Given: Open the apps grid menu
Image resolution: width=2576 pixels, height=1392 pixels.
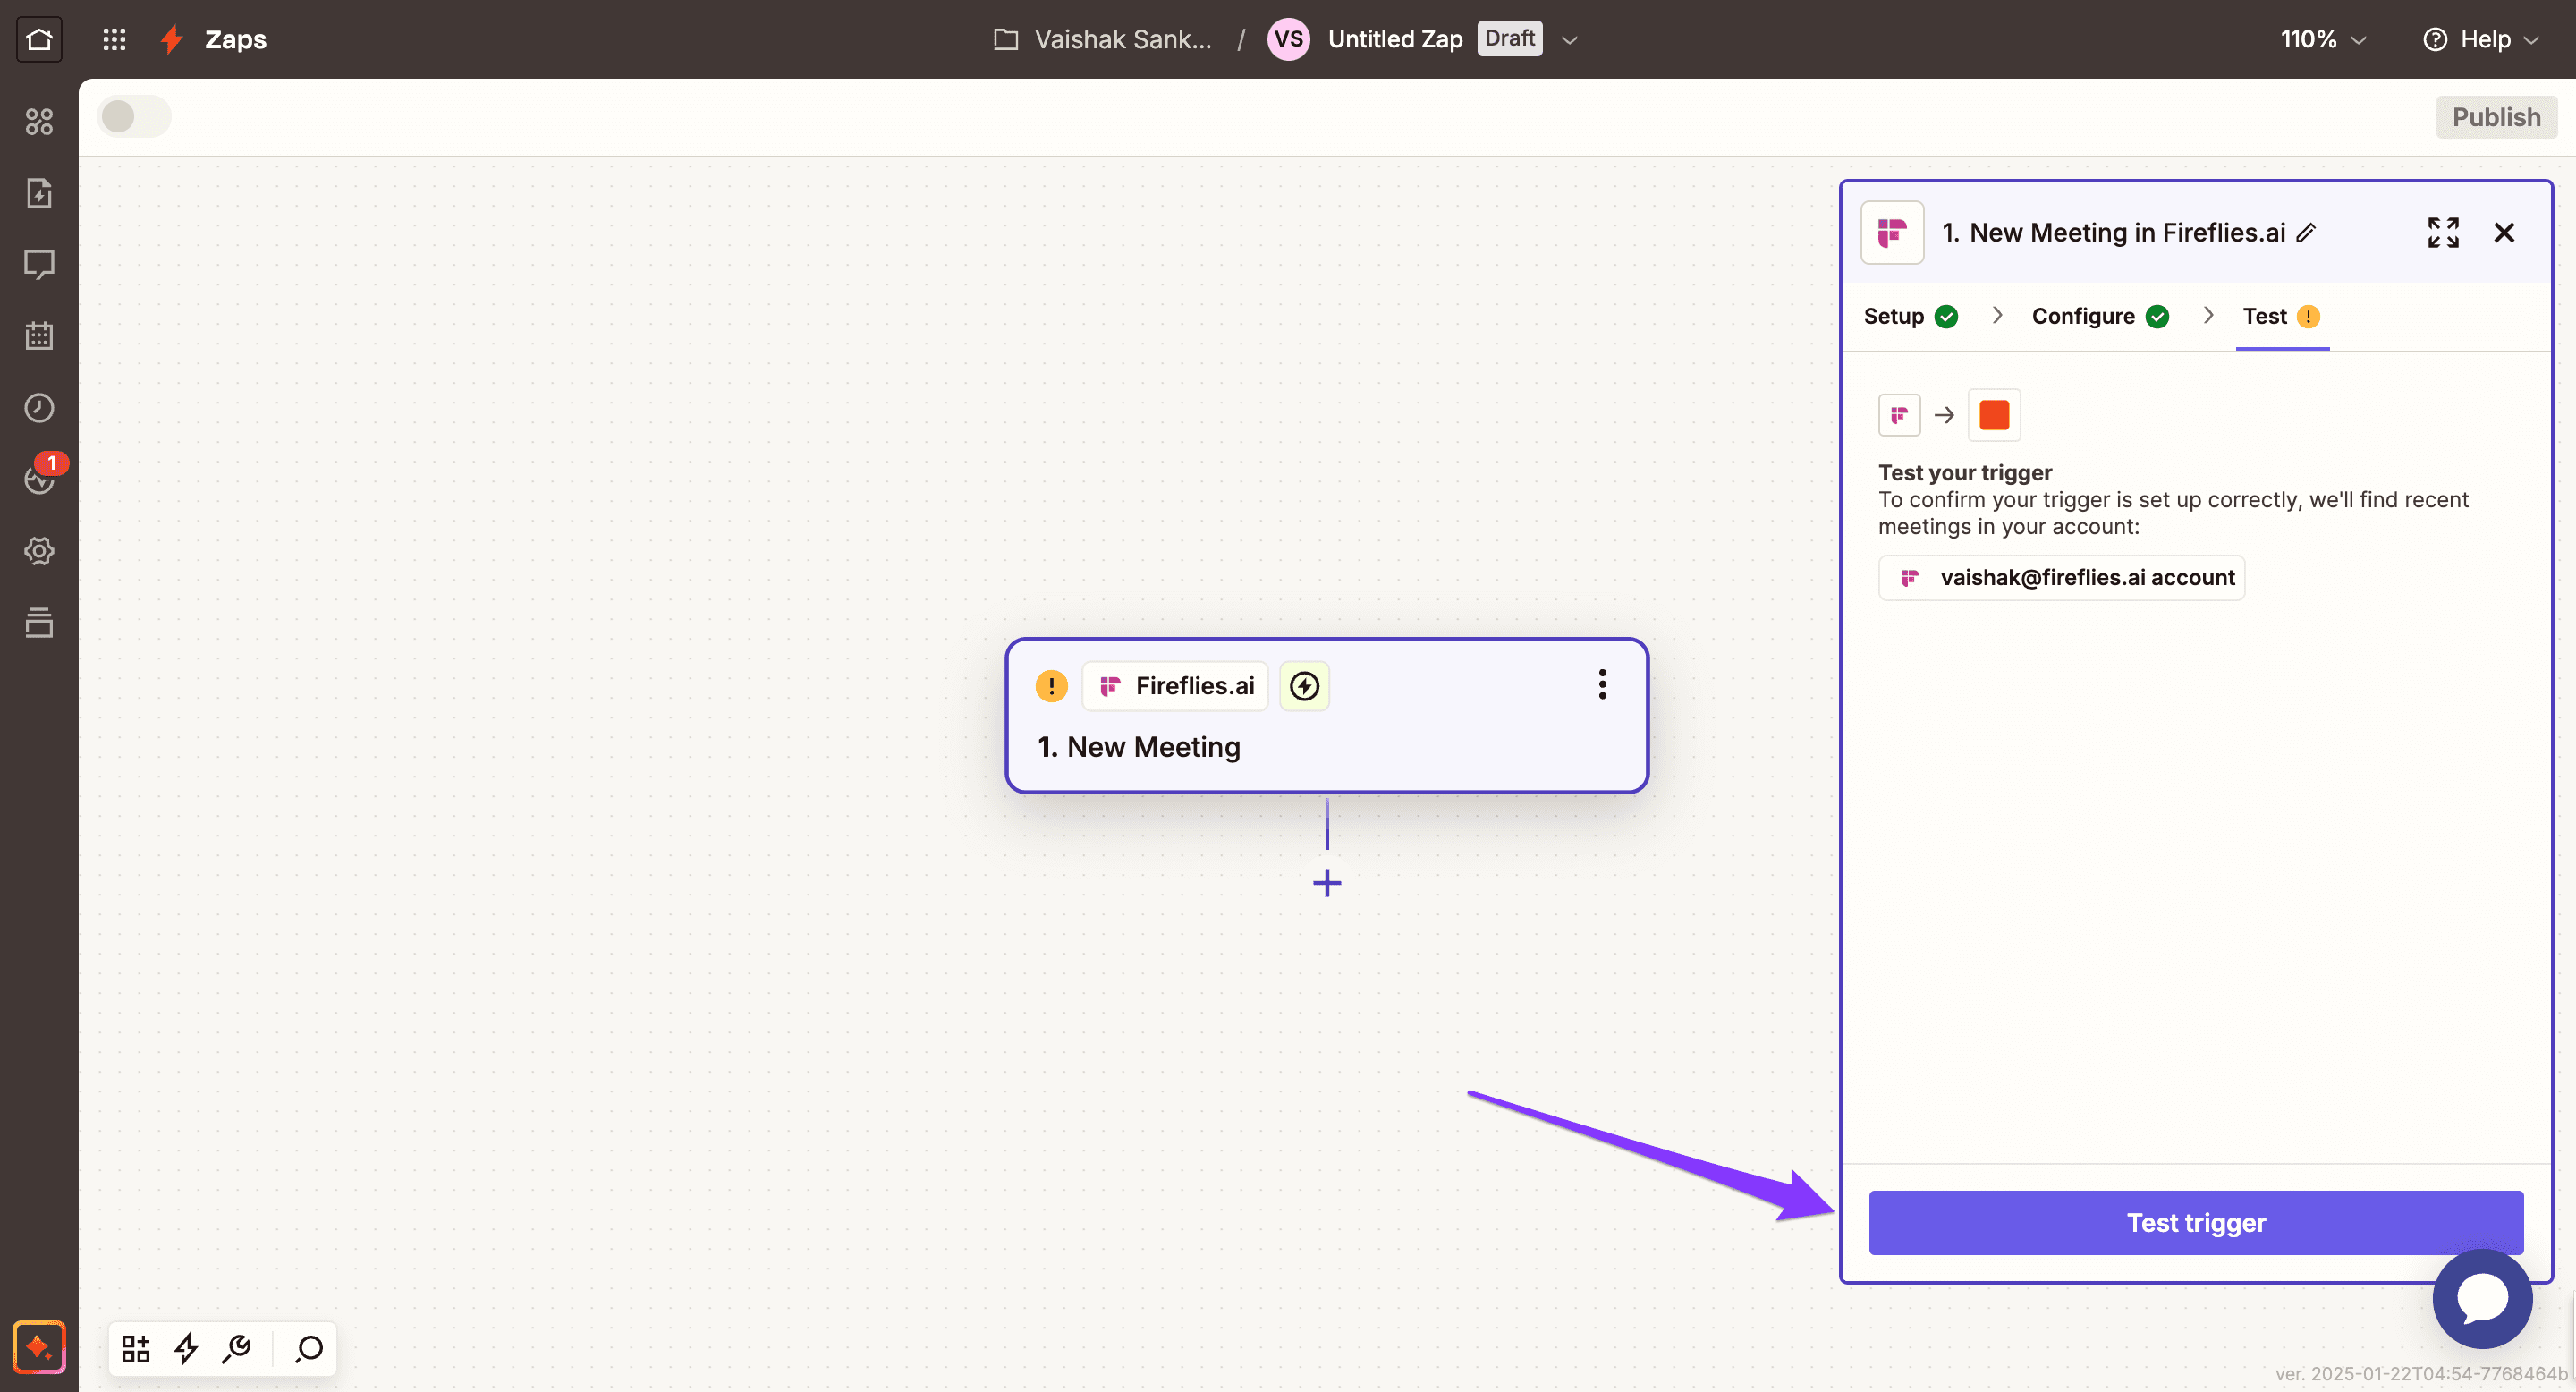Looking at the screenshot, I should coord(114,39).
